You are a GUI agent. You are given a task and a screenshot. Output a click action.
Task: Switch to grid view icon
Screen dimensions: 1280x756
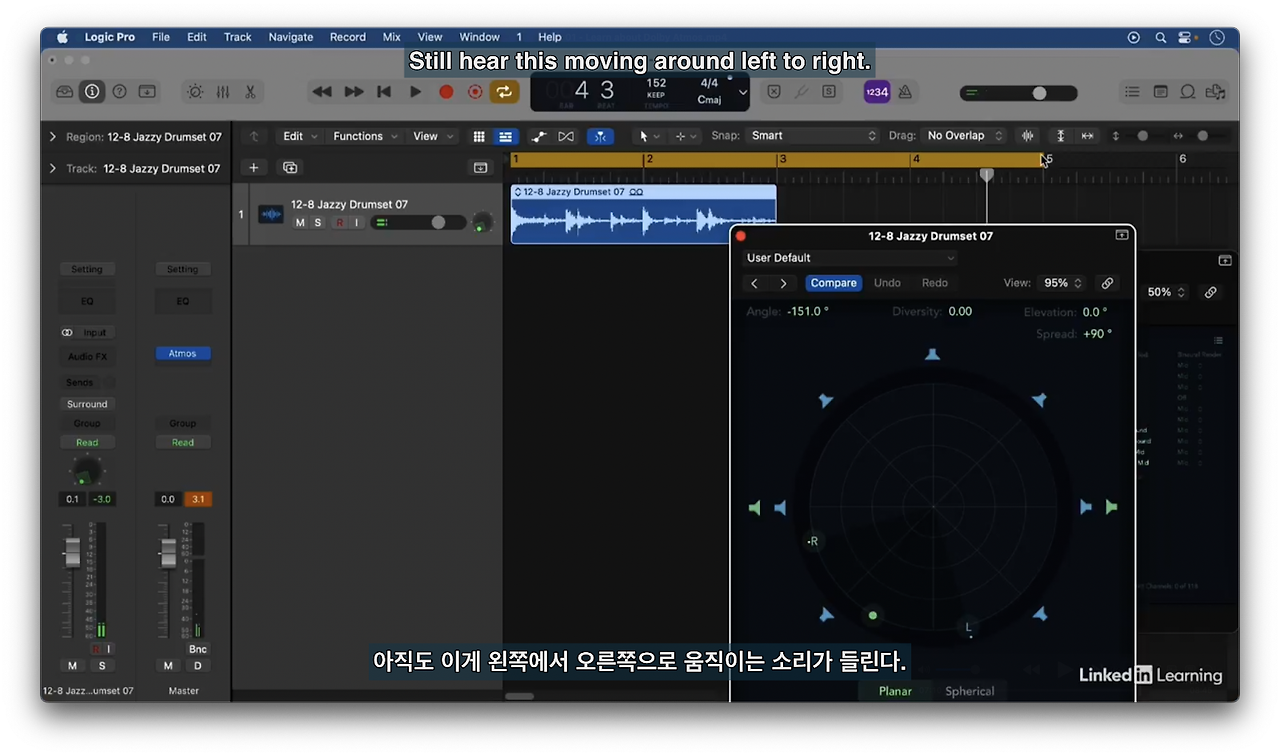pyautogui.click(x=479, y=136)
